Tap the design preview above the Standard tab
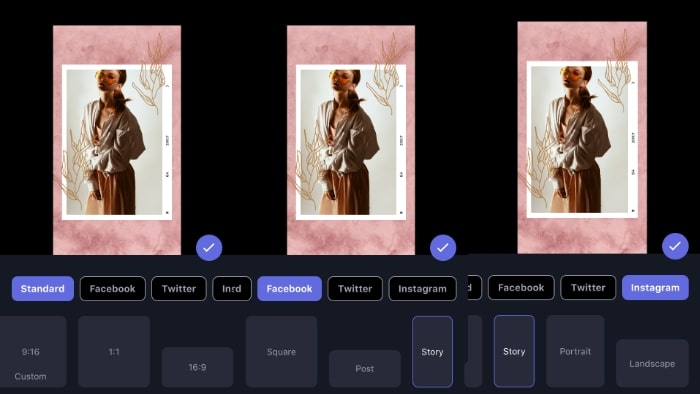This screenshot has width=700, height=394. [117, 140]
